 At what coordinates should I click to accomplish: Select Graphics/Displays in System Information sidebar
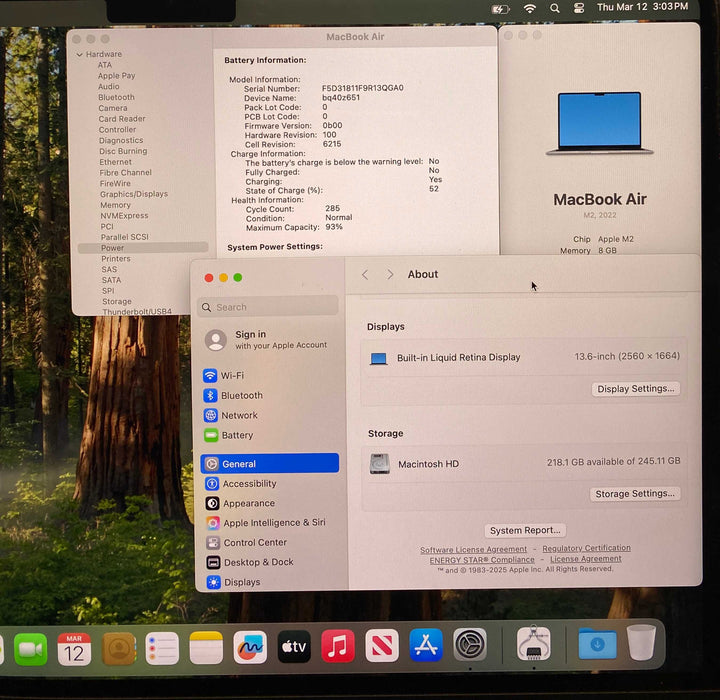click(134, 194)
